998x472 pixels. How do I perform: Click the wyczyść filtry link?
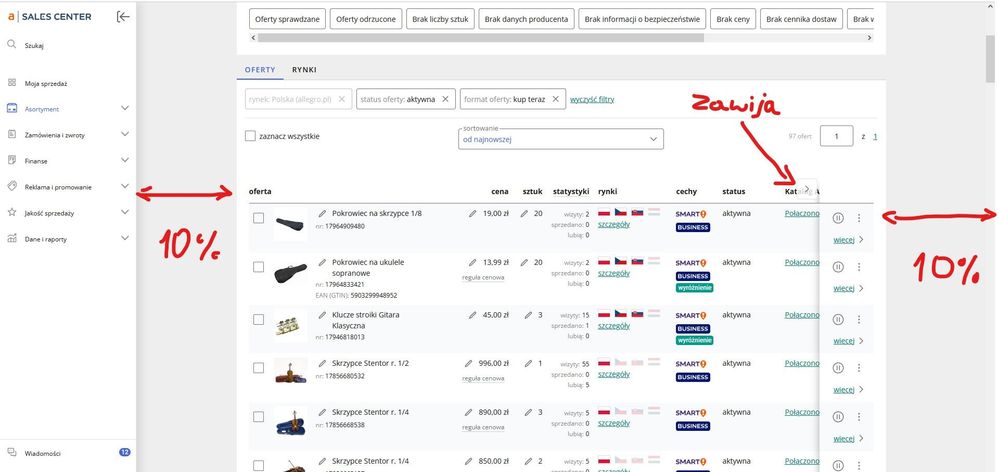click(591, 99)
